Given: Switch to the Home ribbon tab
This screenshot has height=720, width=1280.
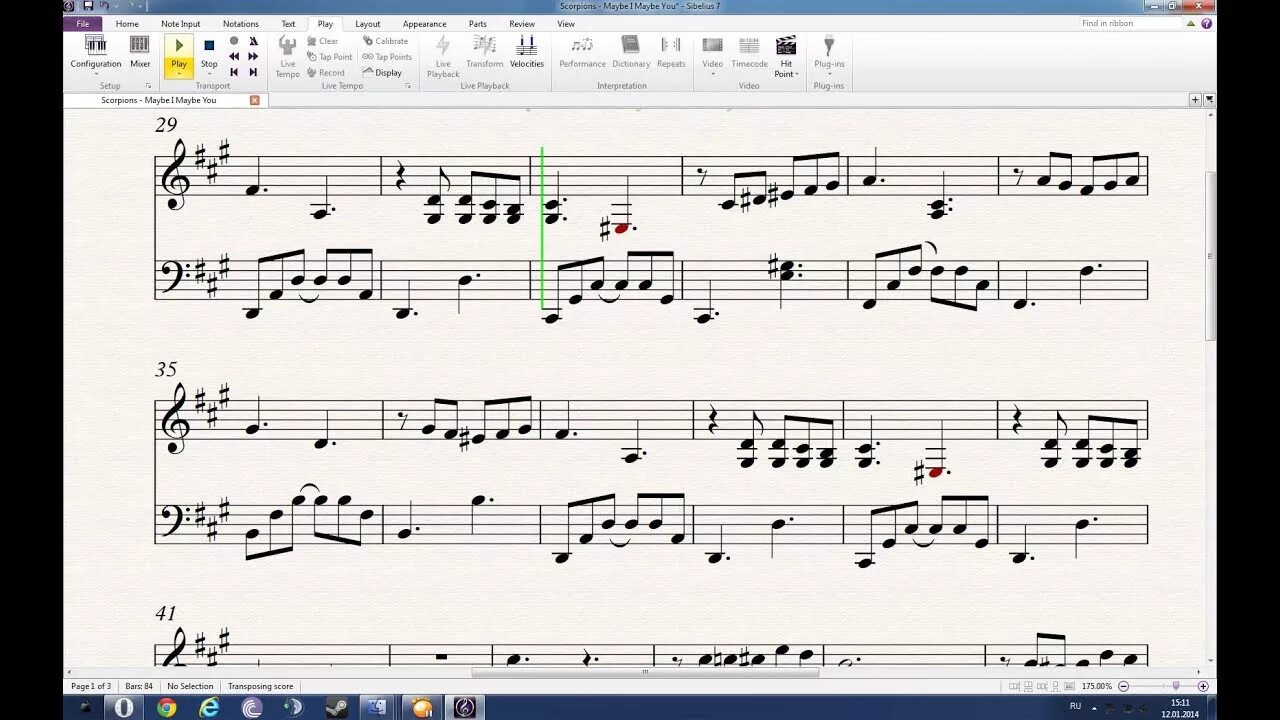Looking at the screenshot, I should click(x=127, y=24).
